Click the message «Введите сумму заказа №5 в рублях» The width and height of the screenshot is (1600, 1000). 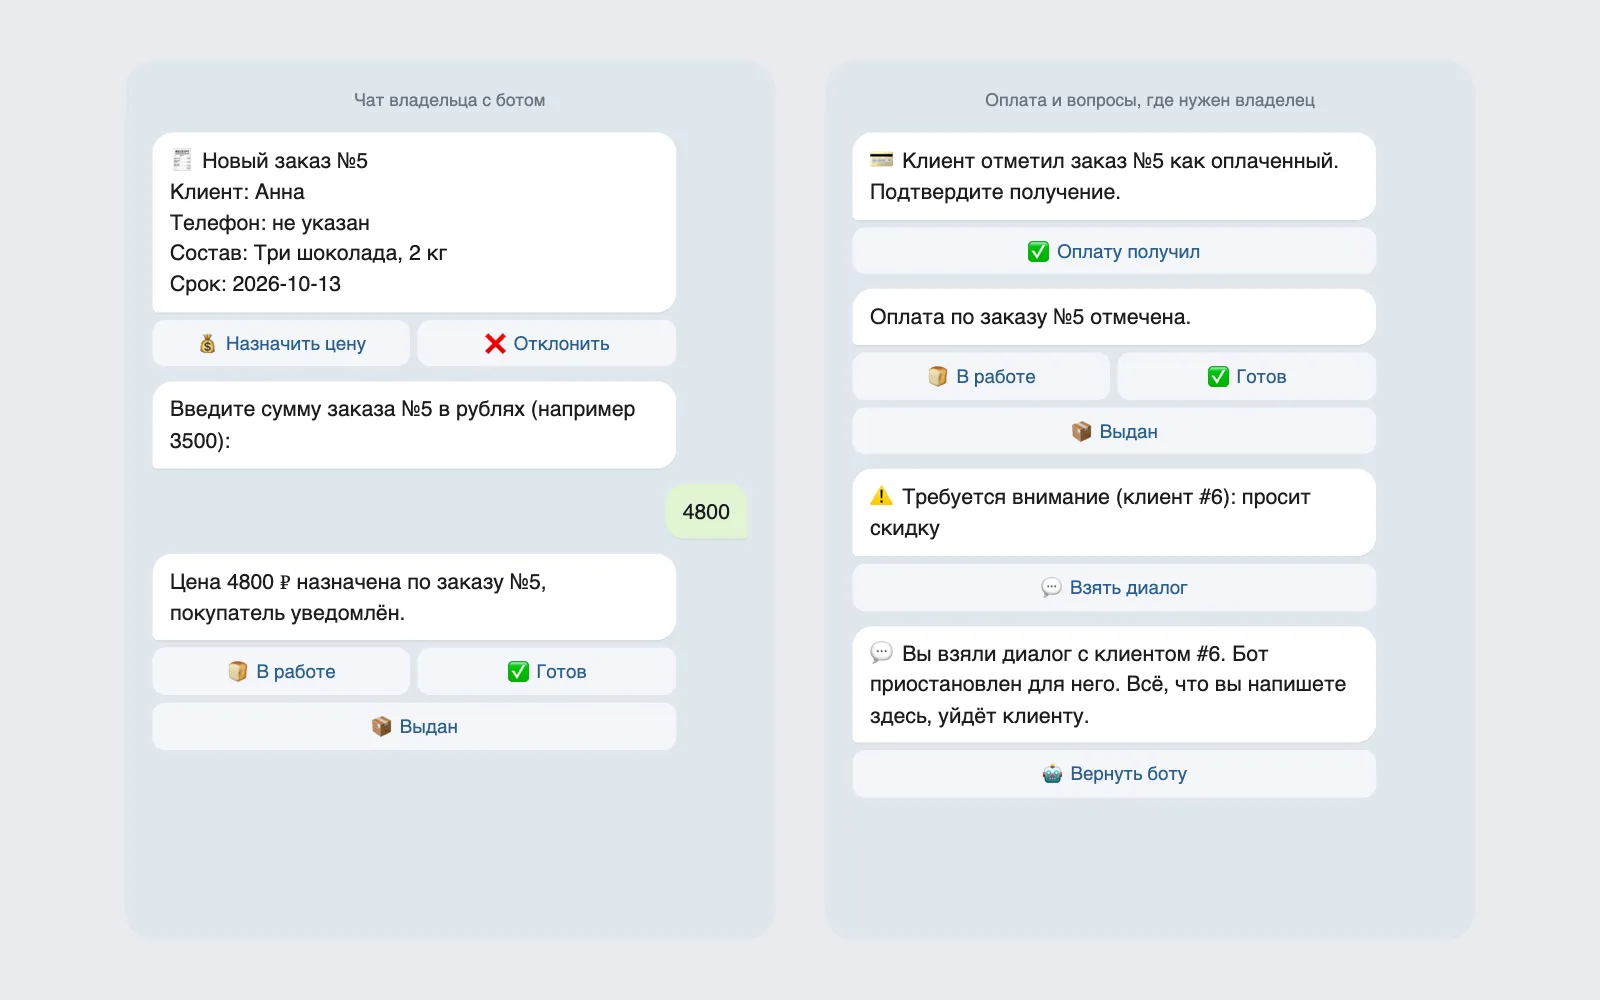(x=414, y=425)
